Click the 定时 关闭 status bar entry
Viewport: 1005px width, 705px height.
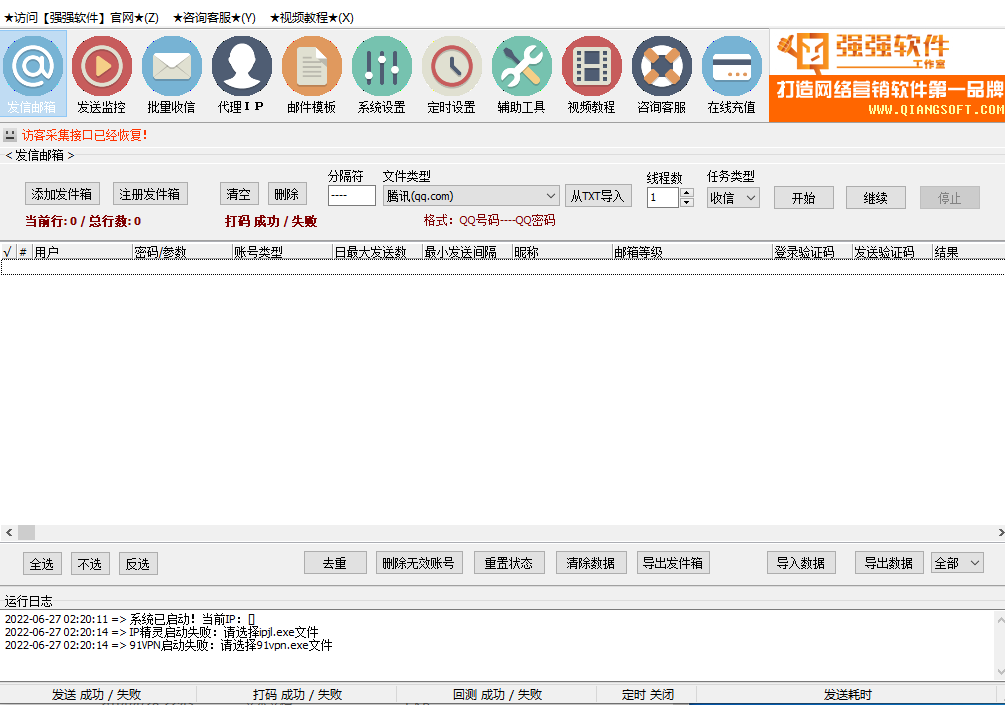pyautogui.click(x=647, y=694)
